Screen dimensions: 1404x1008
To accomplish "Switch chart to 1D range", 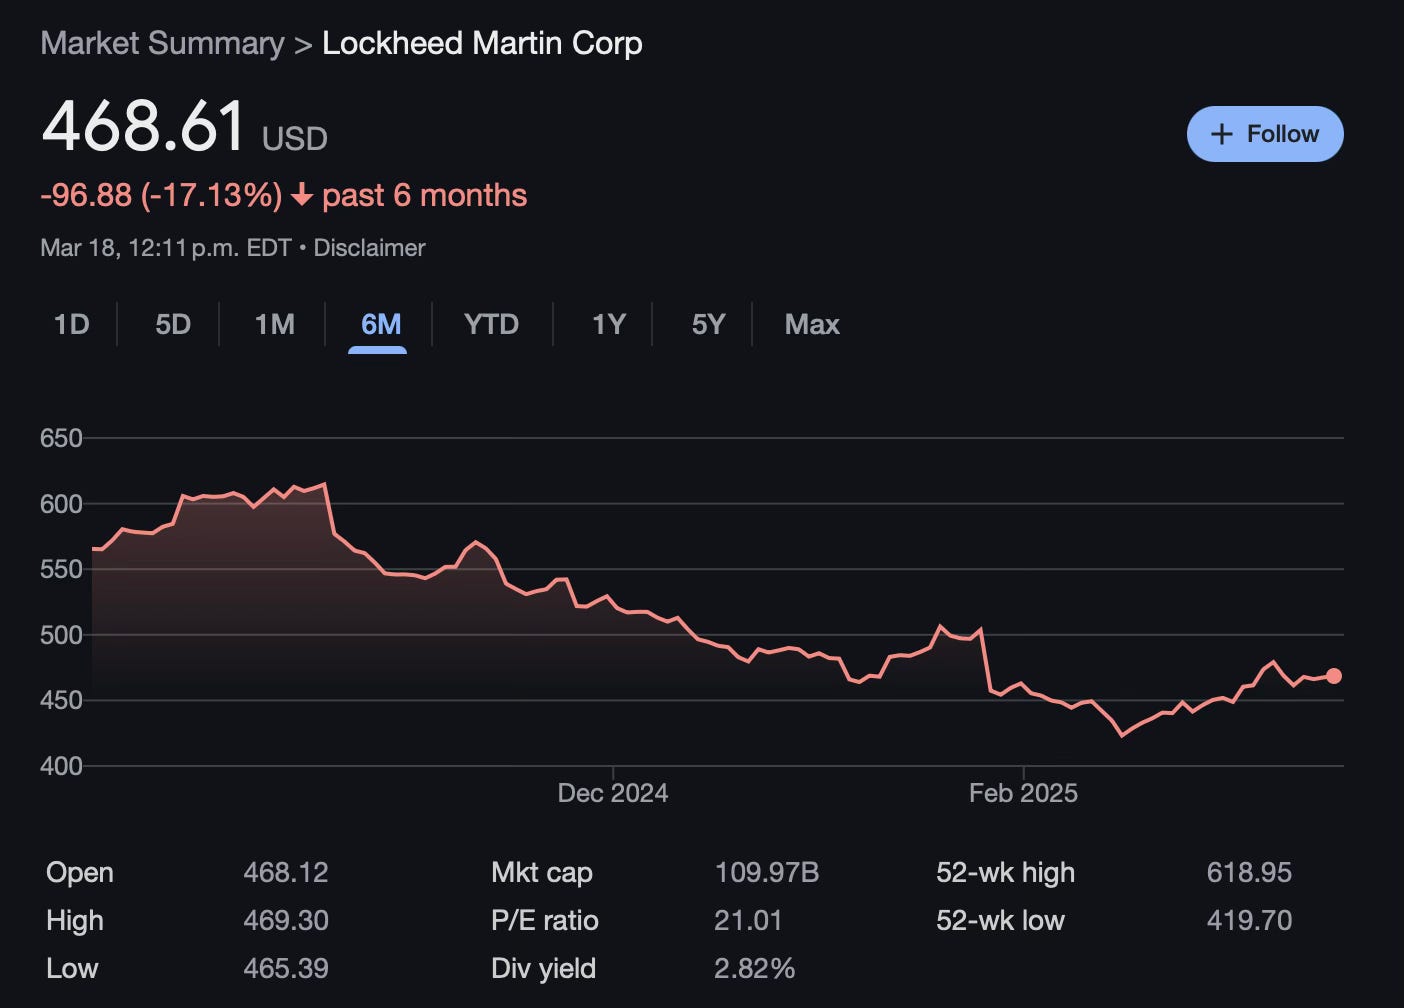I will (x=71, y=324).
